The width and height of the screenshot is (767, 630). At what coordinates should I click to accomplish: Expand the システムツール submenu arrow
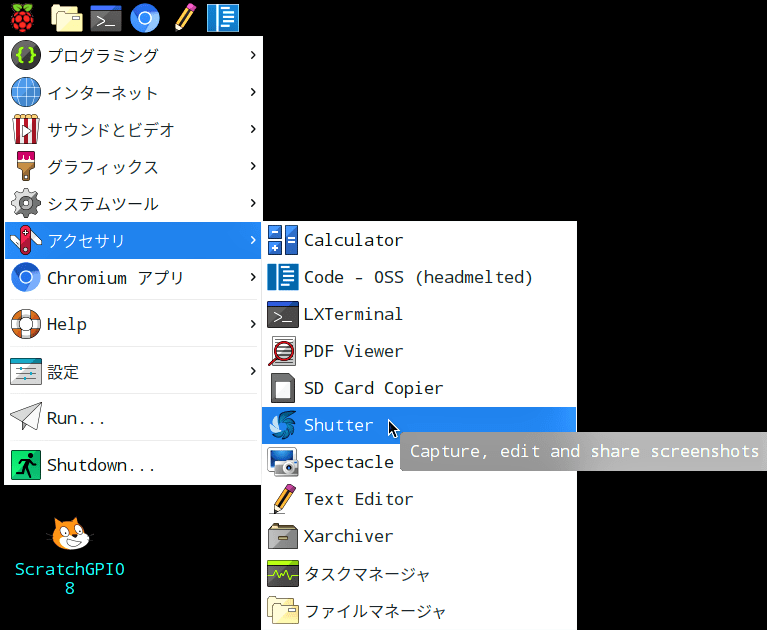click(252, 203)
